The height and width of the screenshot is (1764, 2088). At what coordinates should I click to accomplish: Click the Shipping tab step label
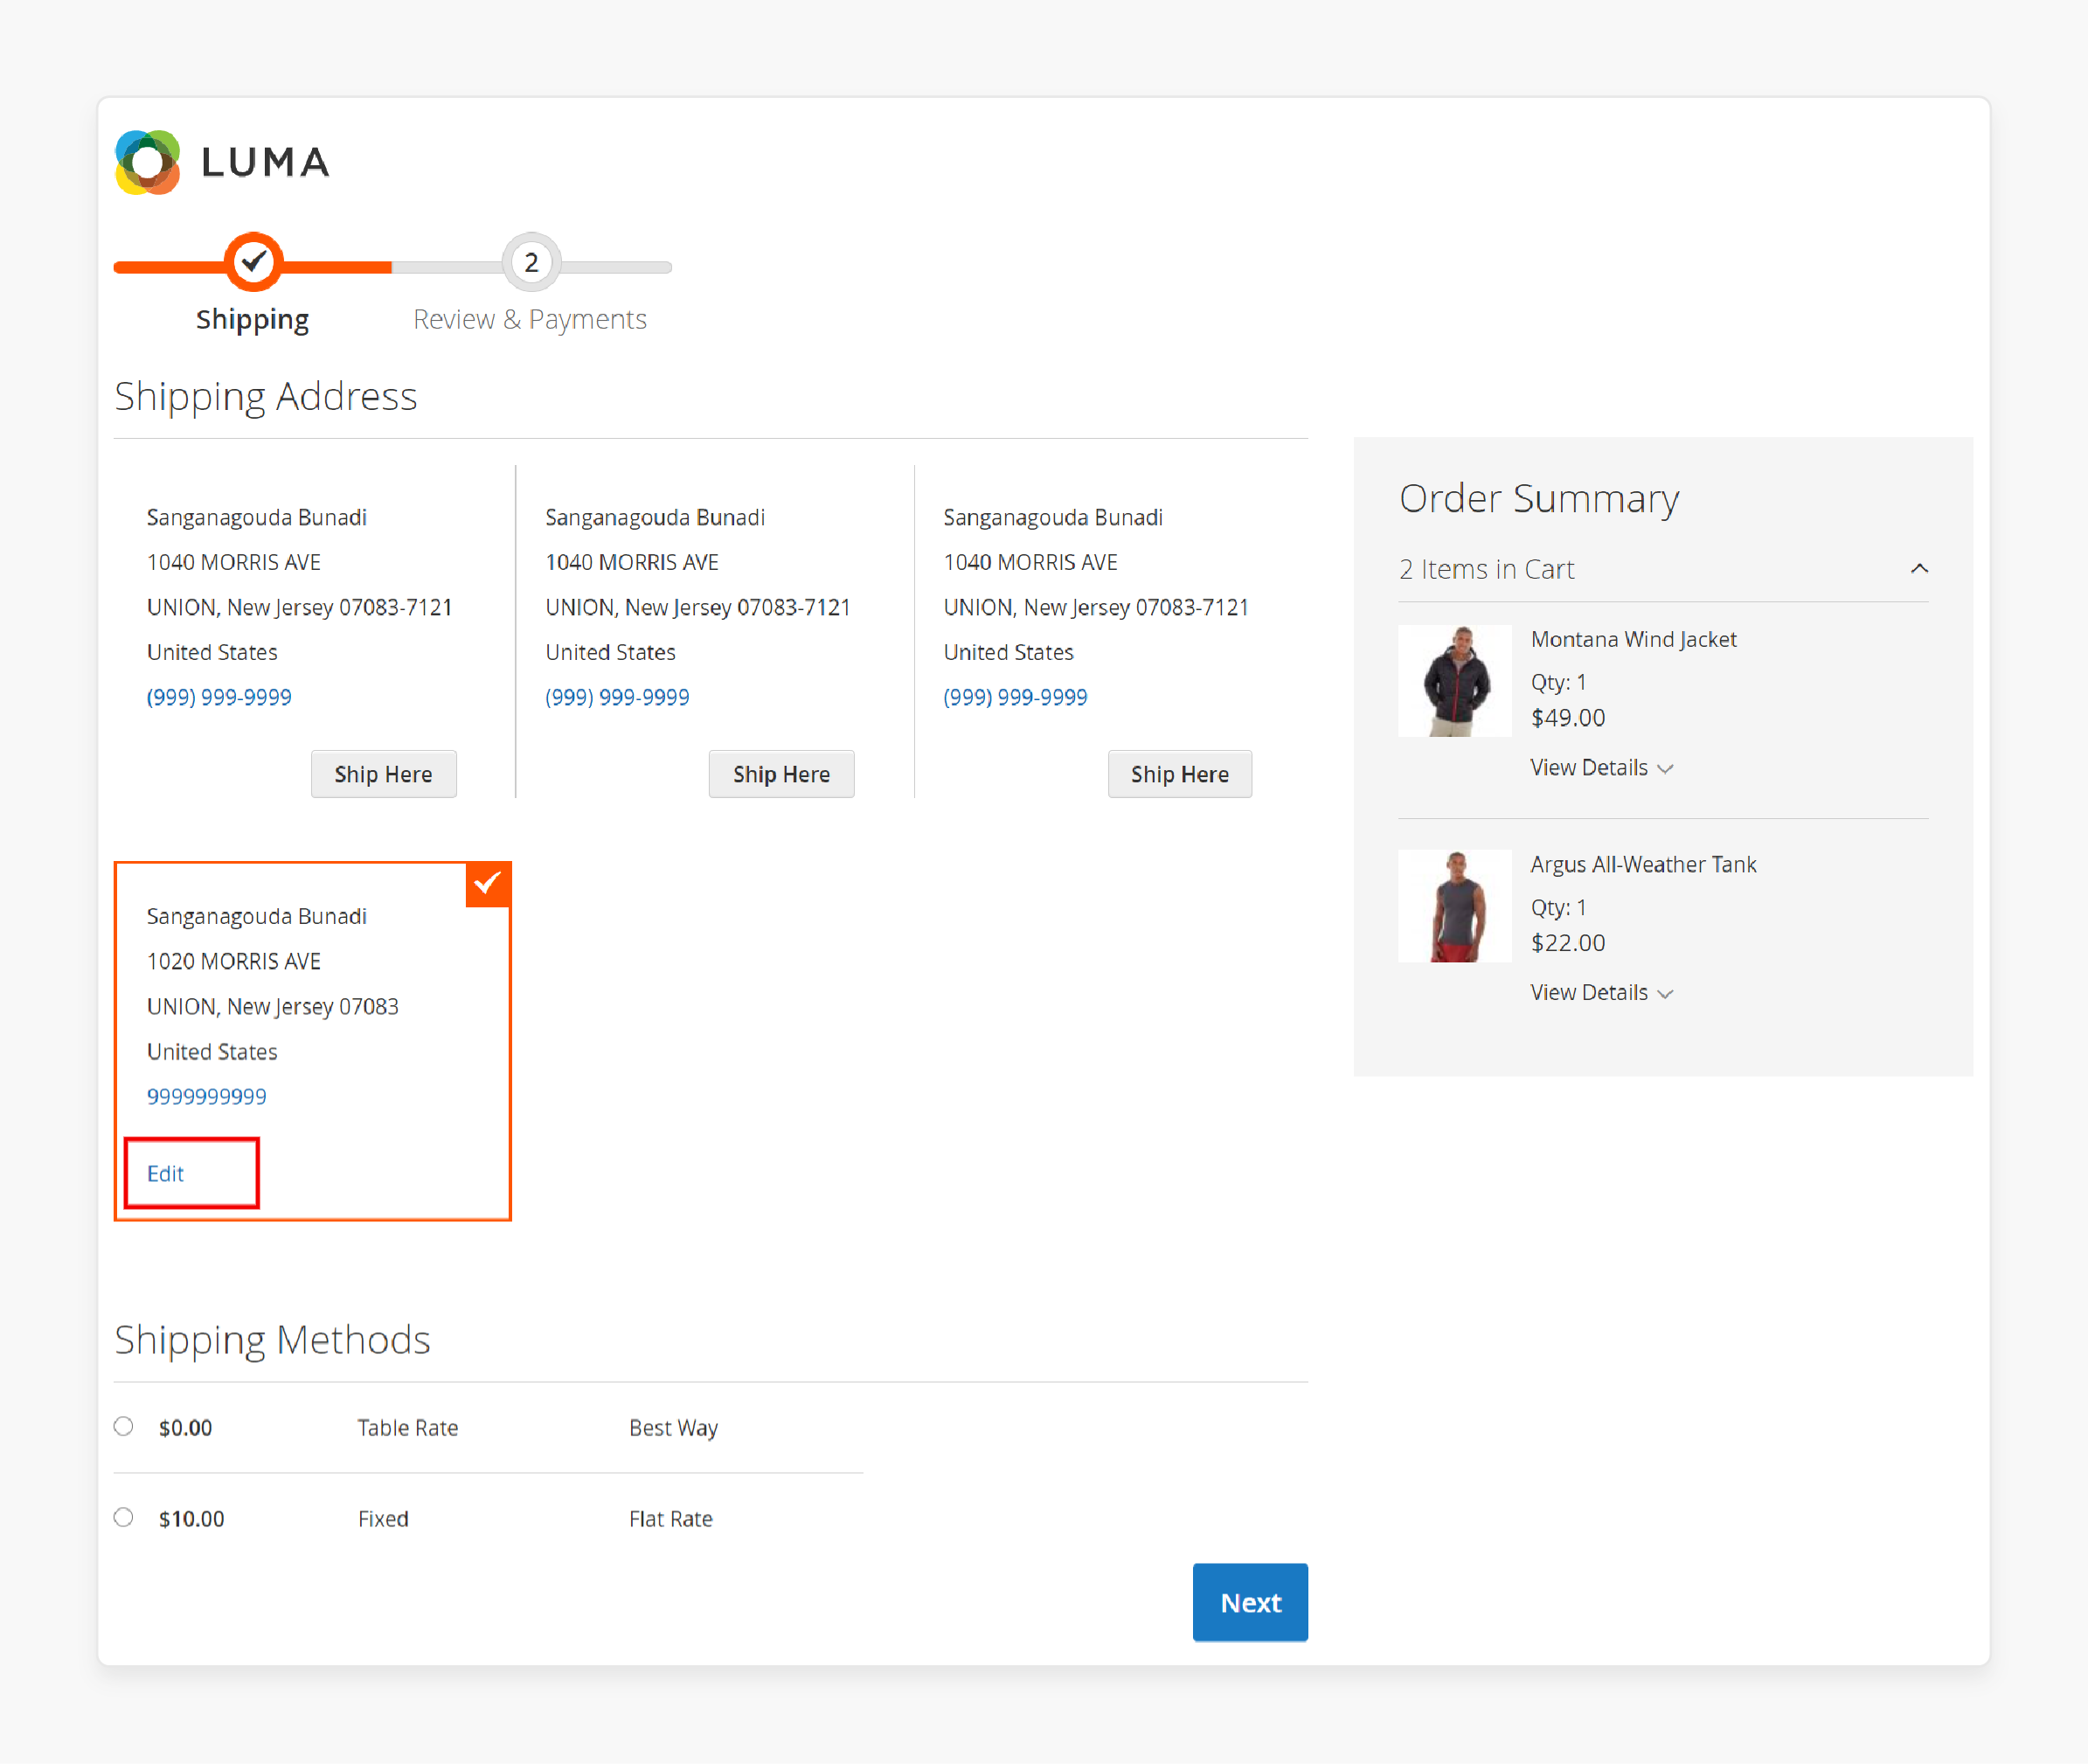(250, 318)
